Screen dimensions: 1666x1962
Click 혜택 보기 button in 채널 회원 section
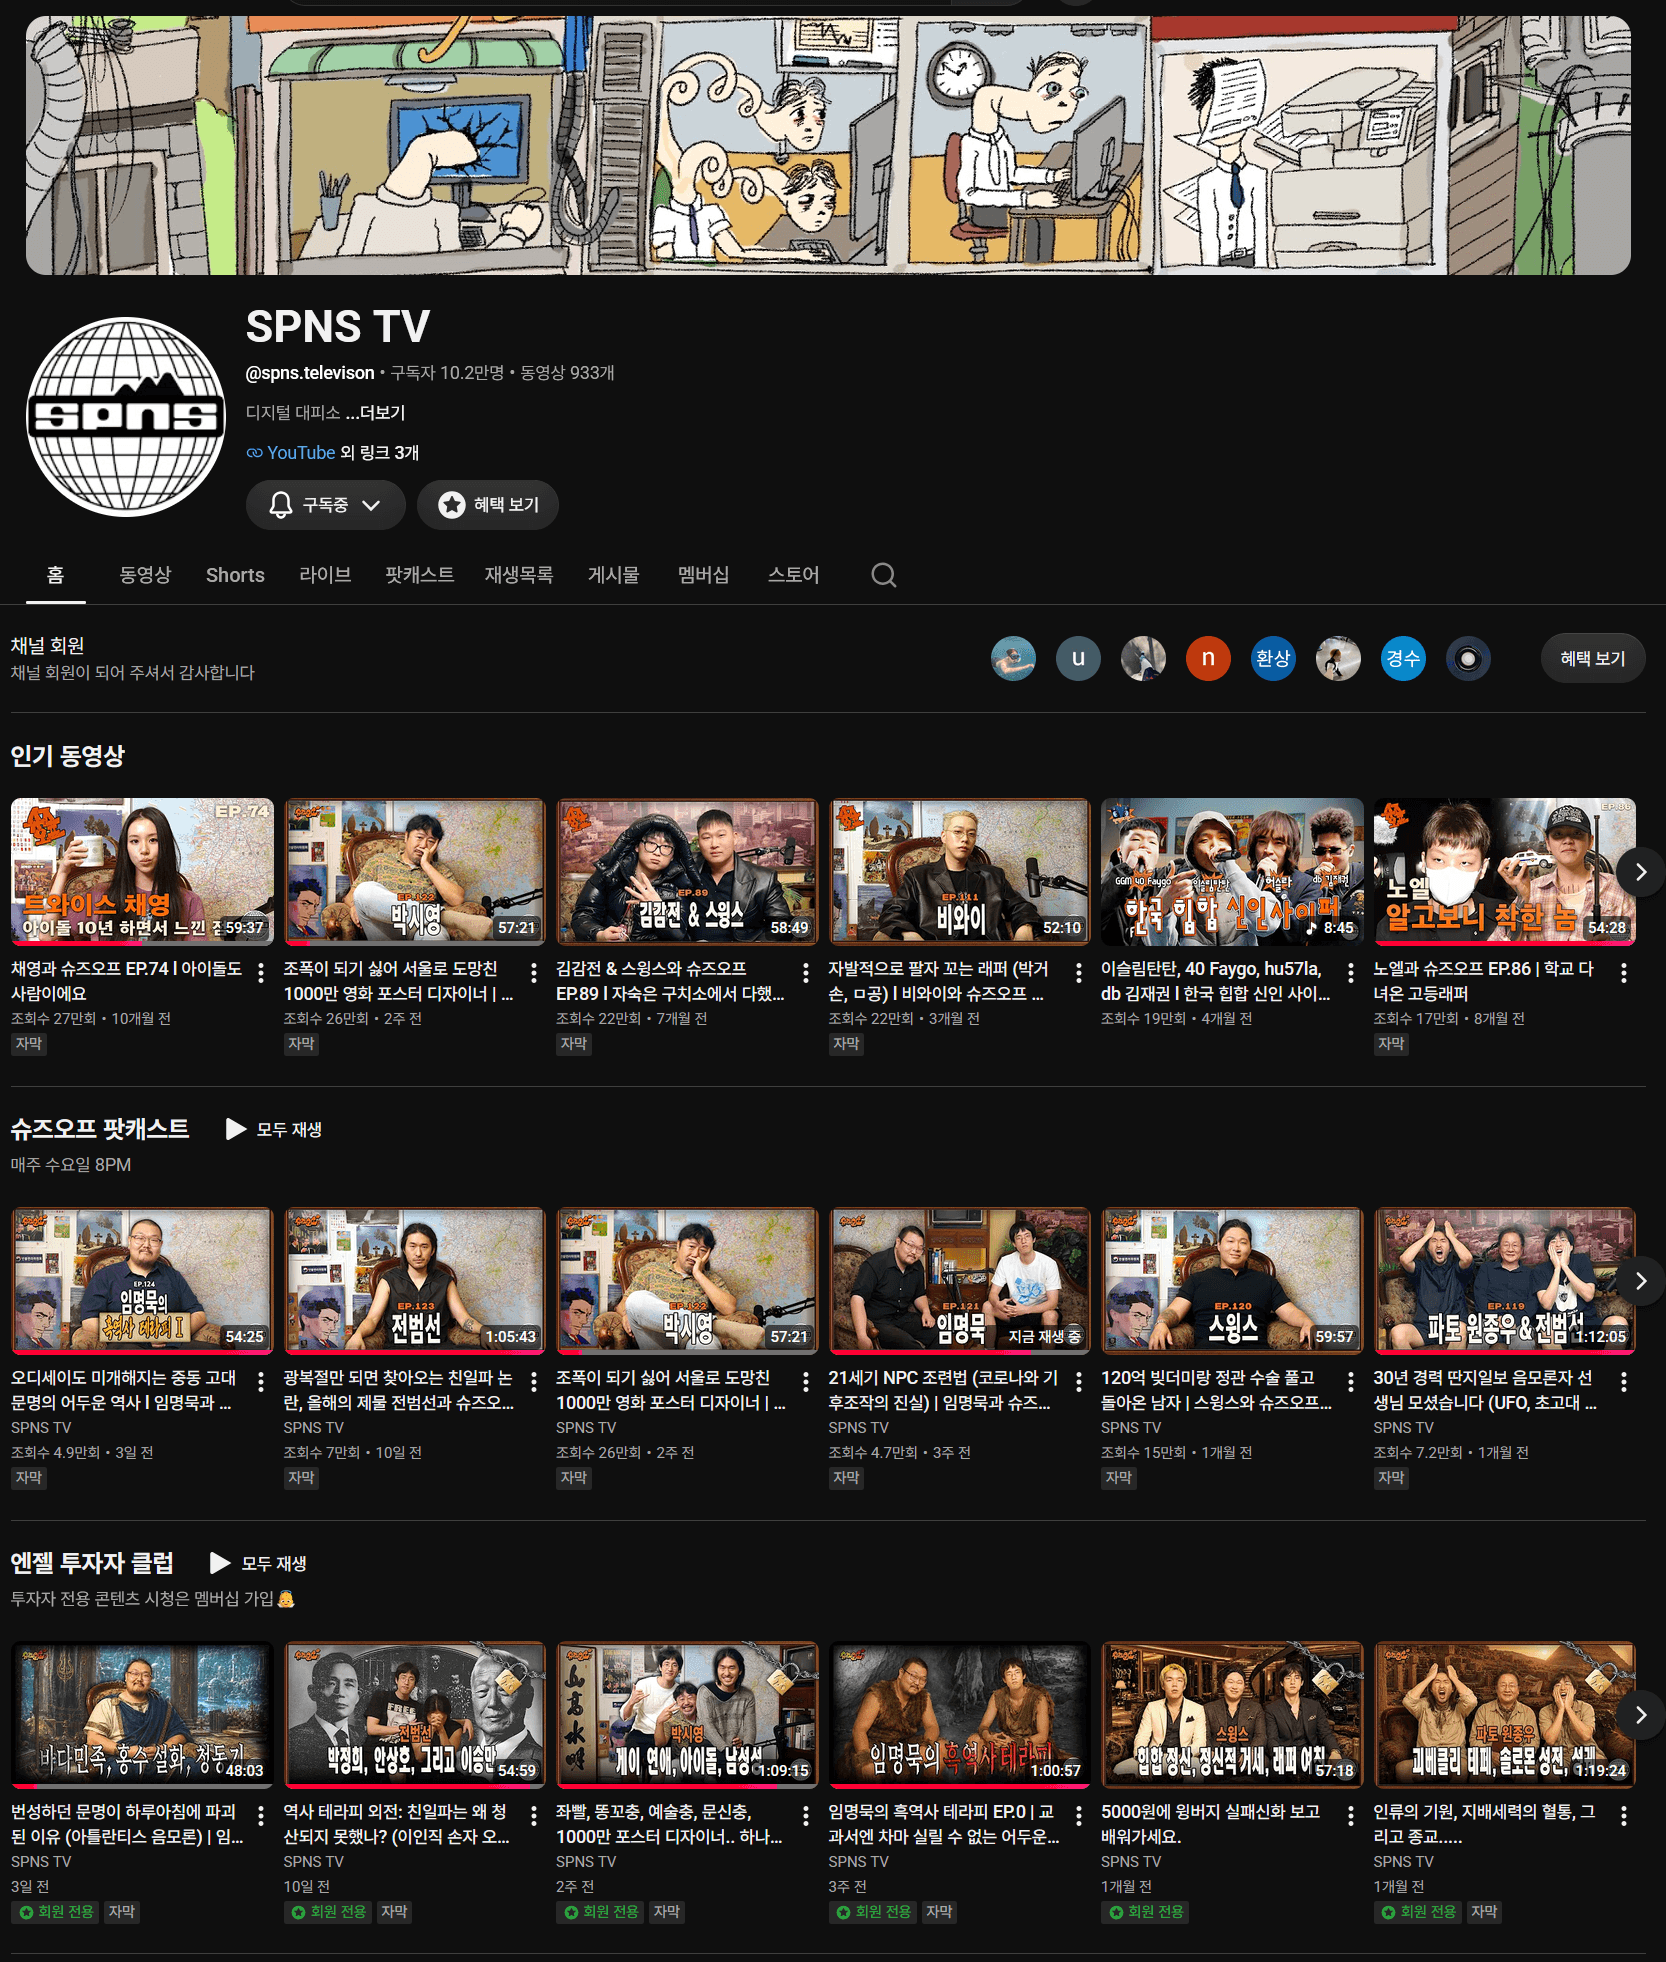coord(1592,658)
